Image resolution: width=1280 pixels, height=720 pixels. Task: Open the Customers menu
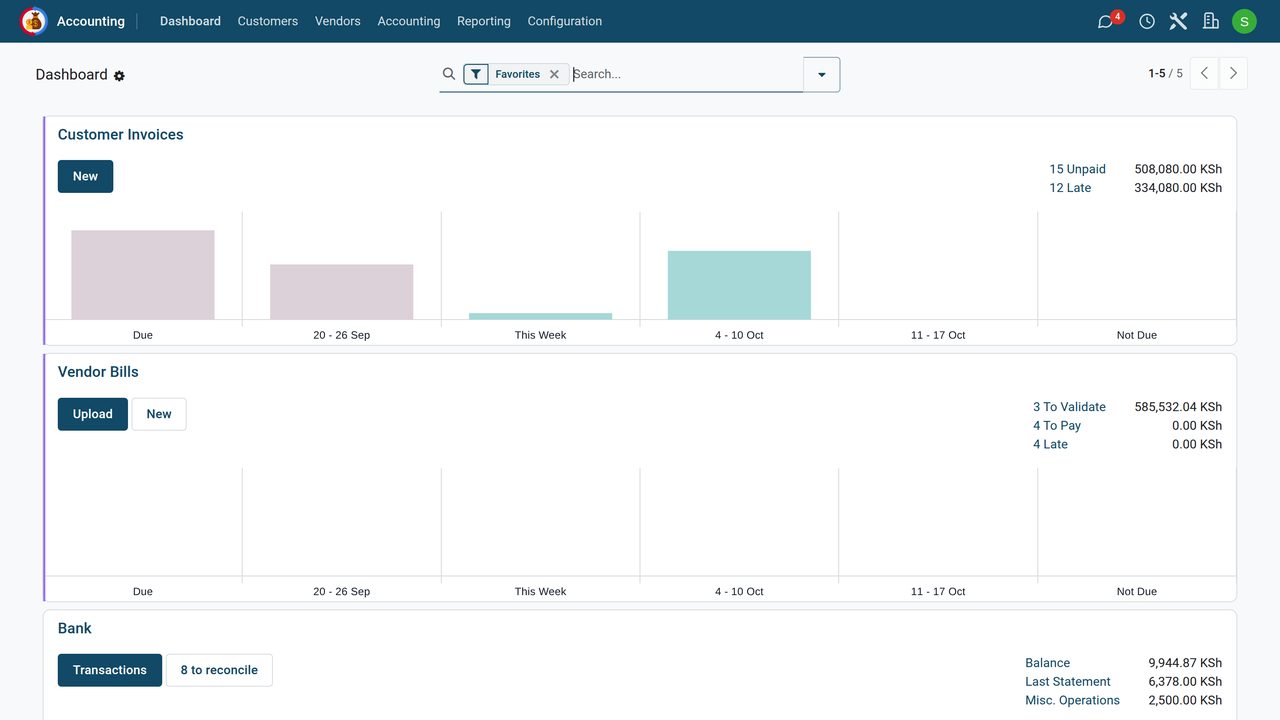268,21
